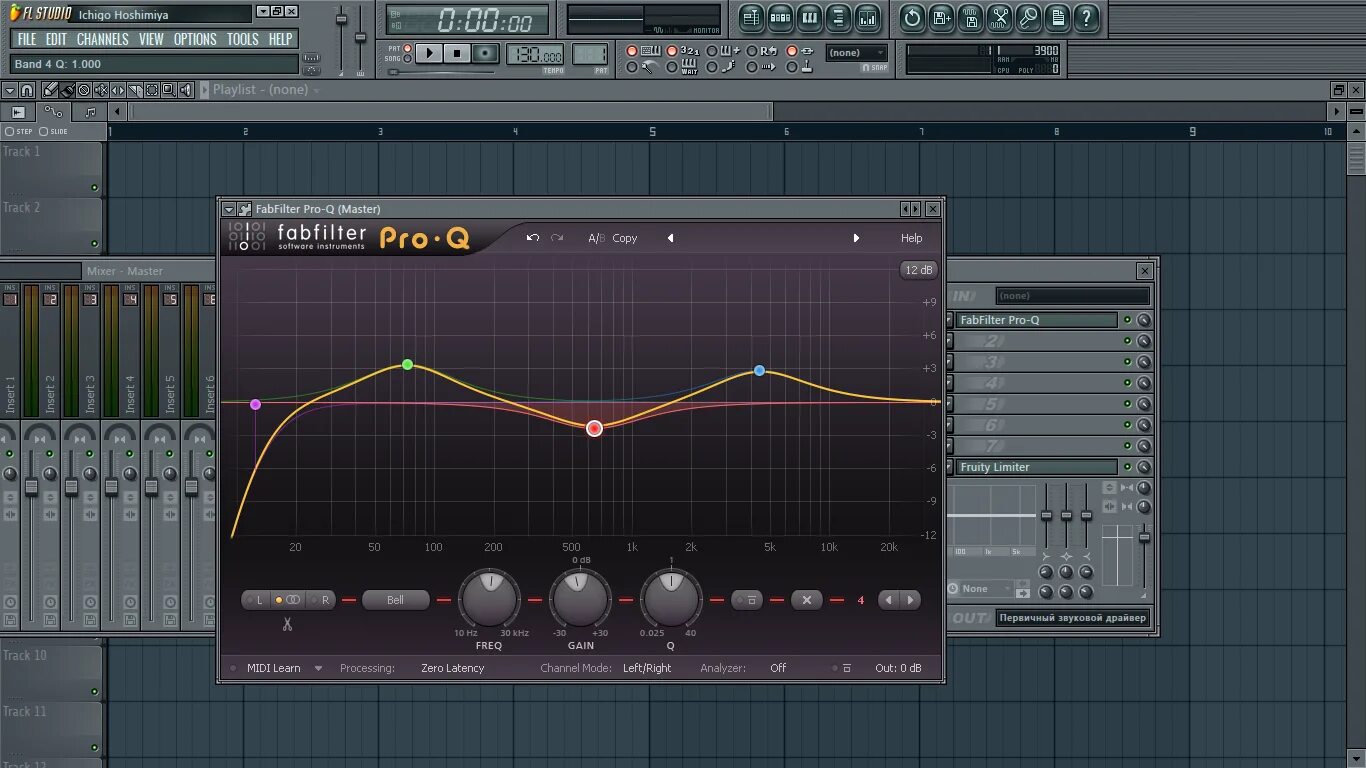Viewport: 1366px width, 768px height.
Task: Open the mixer IN (none) input selector
Action: tap(1073, 295)
